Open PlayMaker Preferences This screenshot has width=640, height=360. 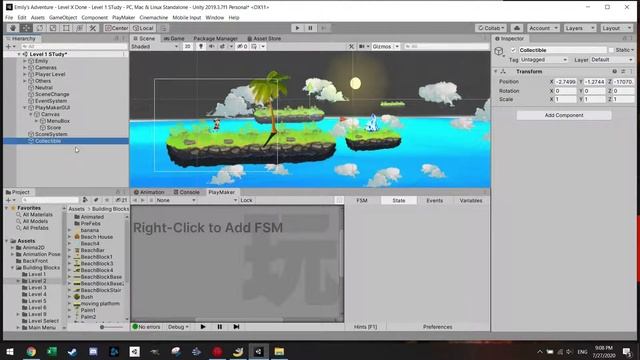point(438,327)
